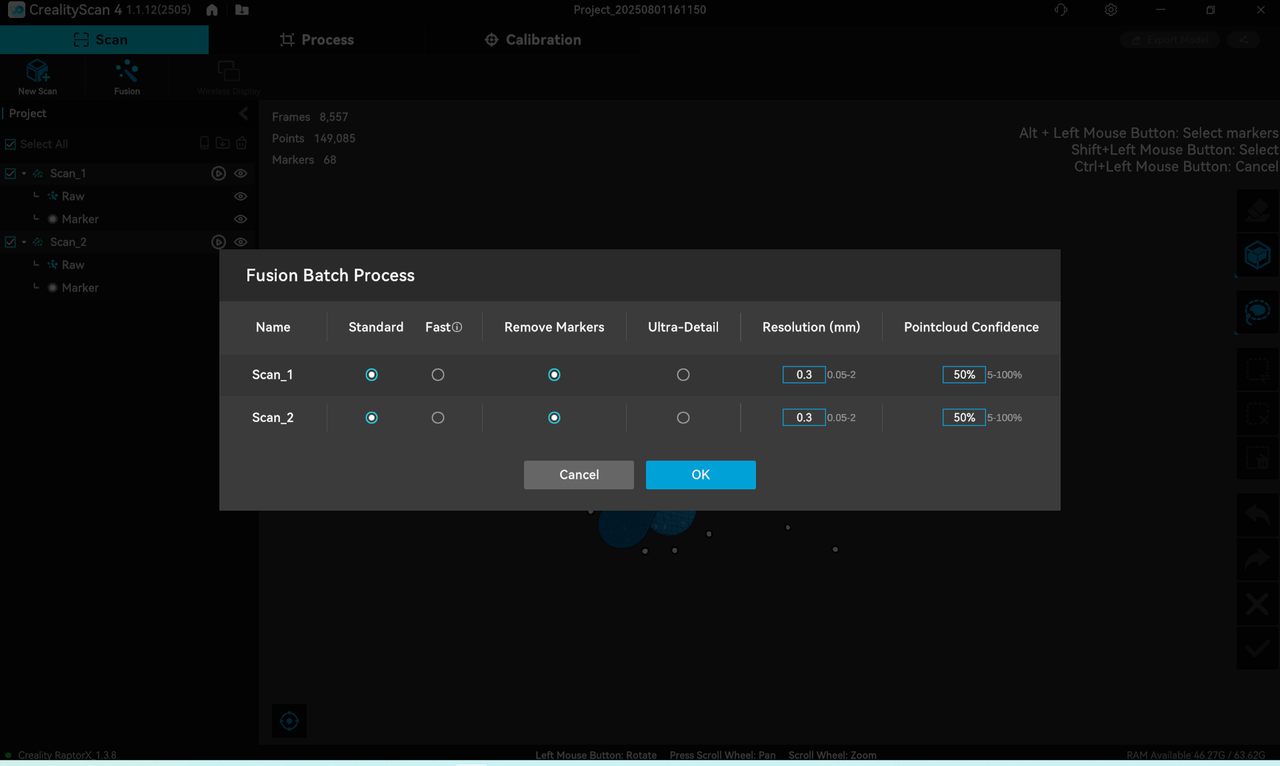Screen dimensions: 1280x766
Task: Click the Fast info icon
Action: [x=457, y=328]
